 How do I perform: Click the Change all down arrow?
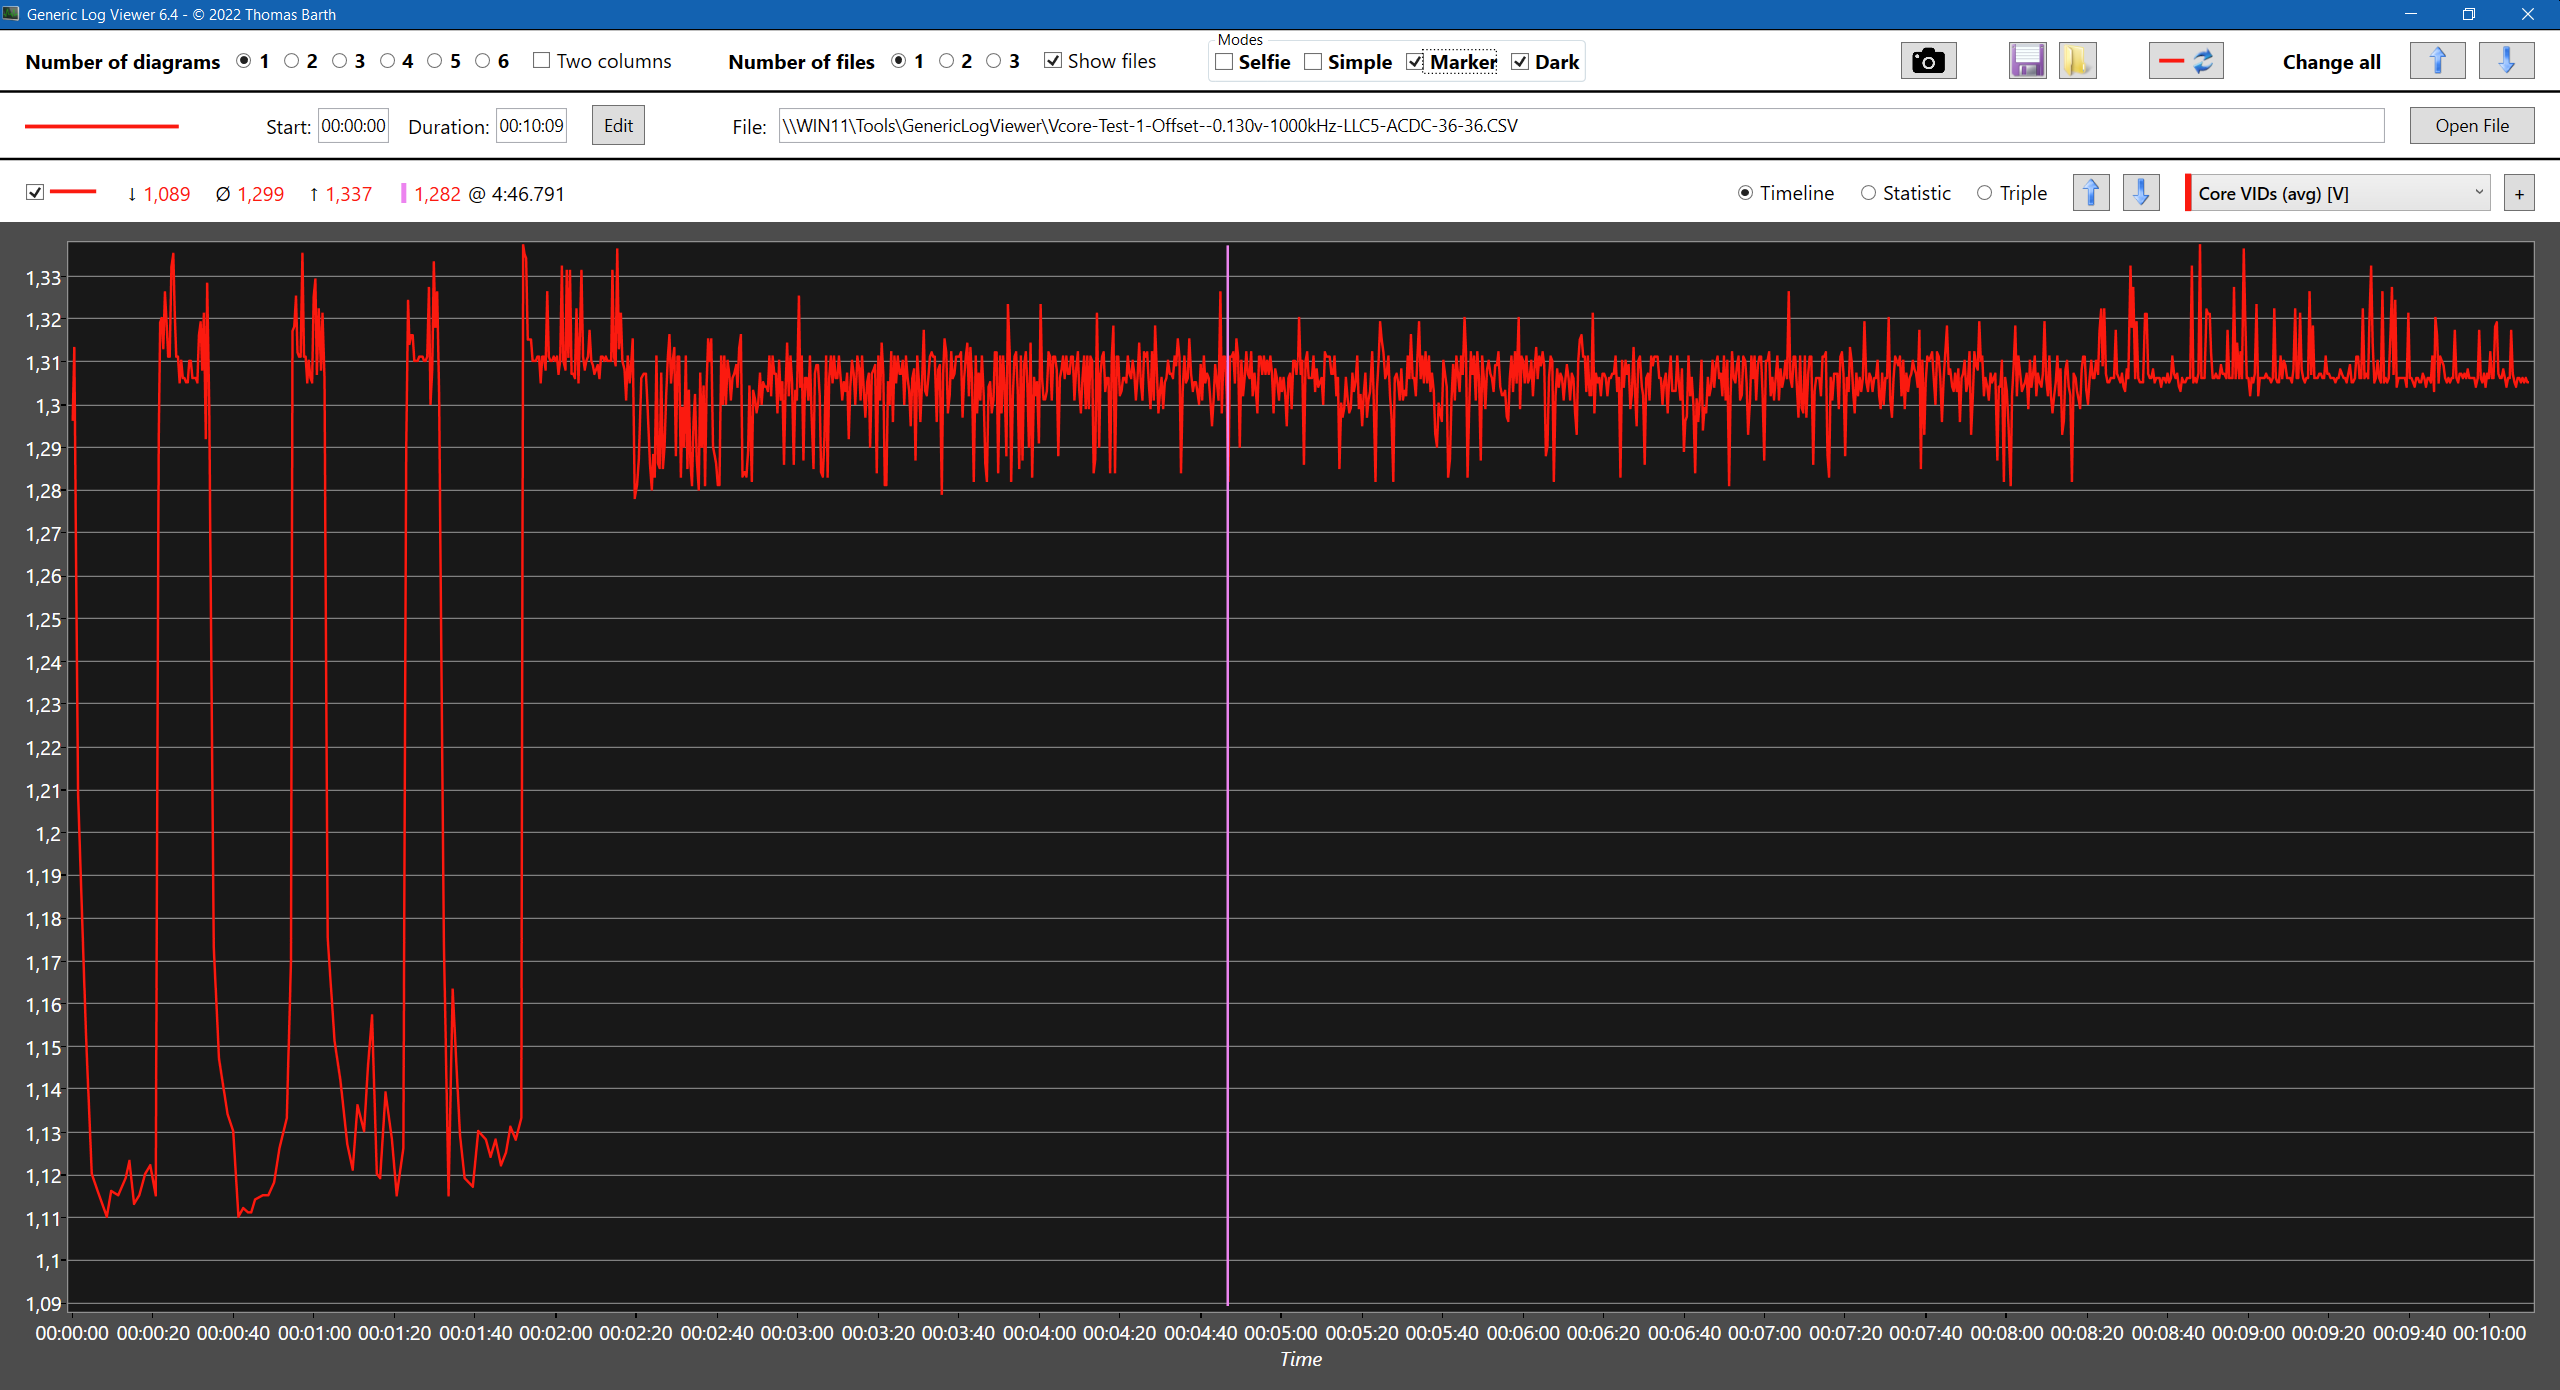click(x=2506, y=62)
